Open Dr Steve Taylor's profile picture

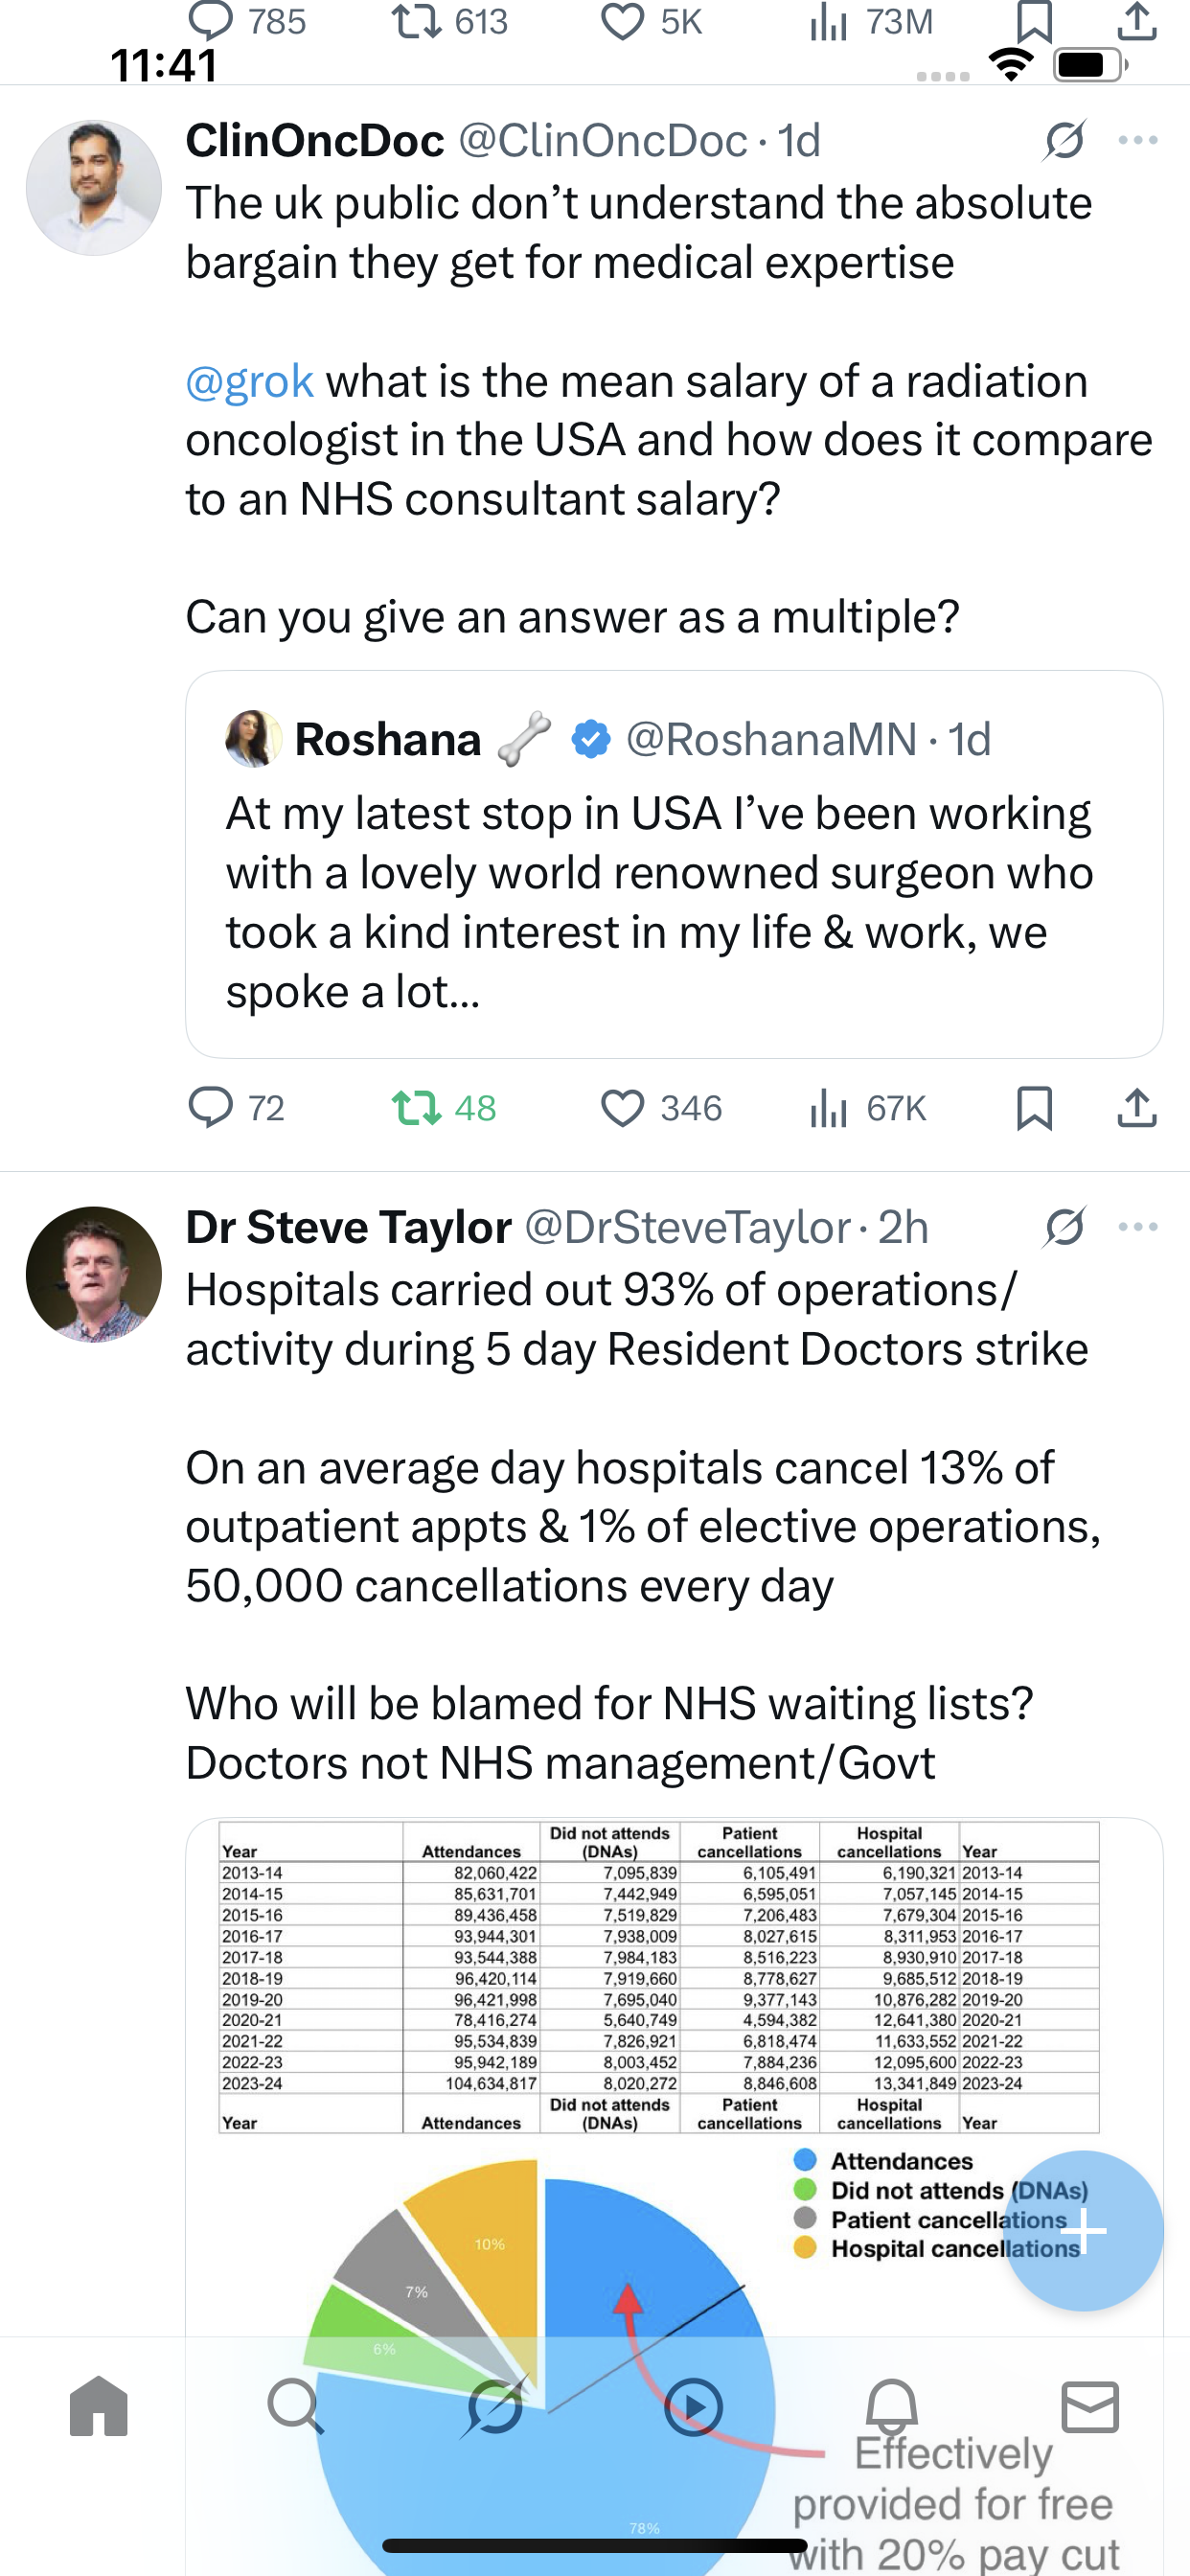pyautogui.click(x=94, y=1274)
